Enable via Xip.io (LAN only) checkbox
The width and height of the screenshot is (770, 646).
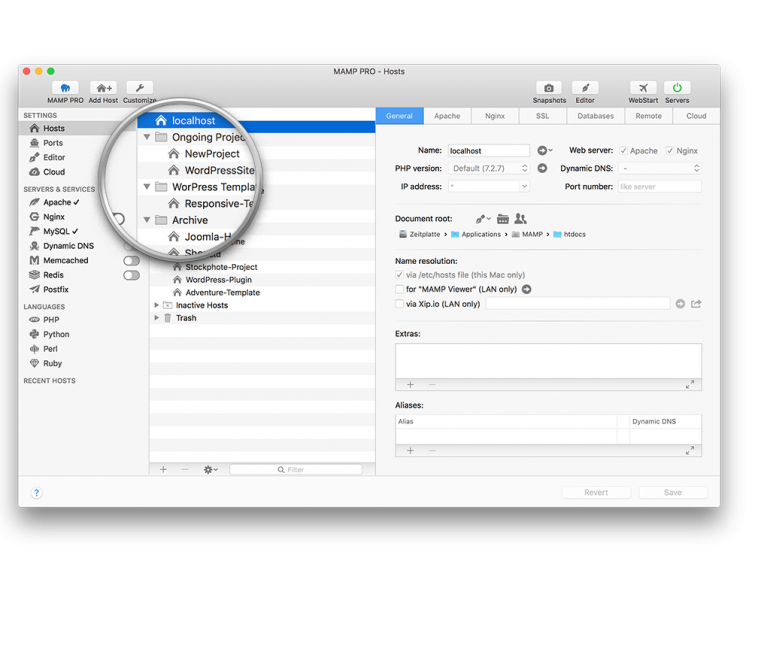pyautogui.click(x=399, y=304)
